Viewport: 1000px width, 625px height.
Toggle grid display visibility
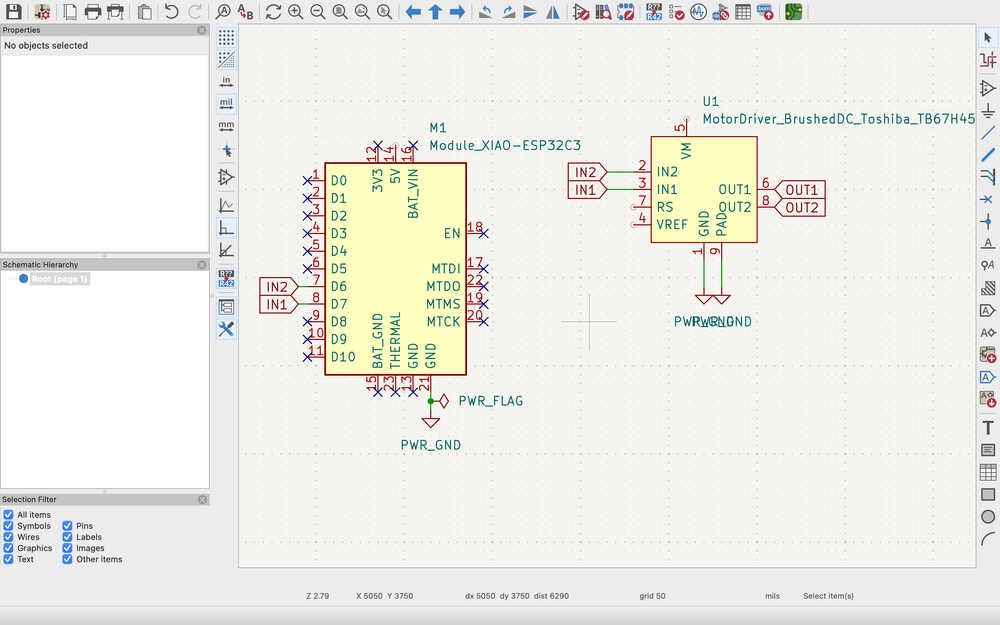[x=226, y=37]
